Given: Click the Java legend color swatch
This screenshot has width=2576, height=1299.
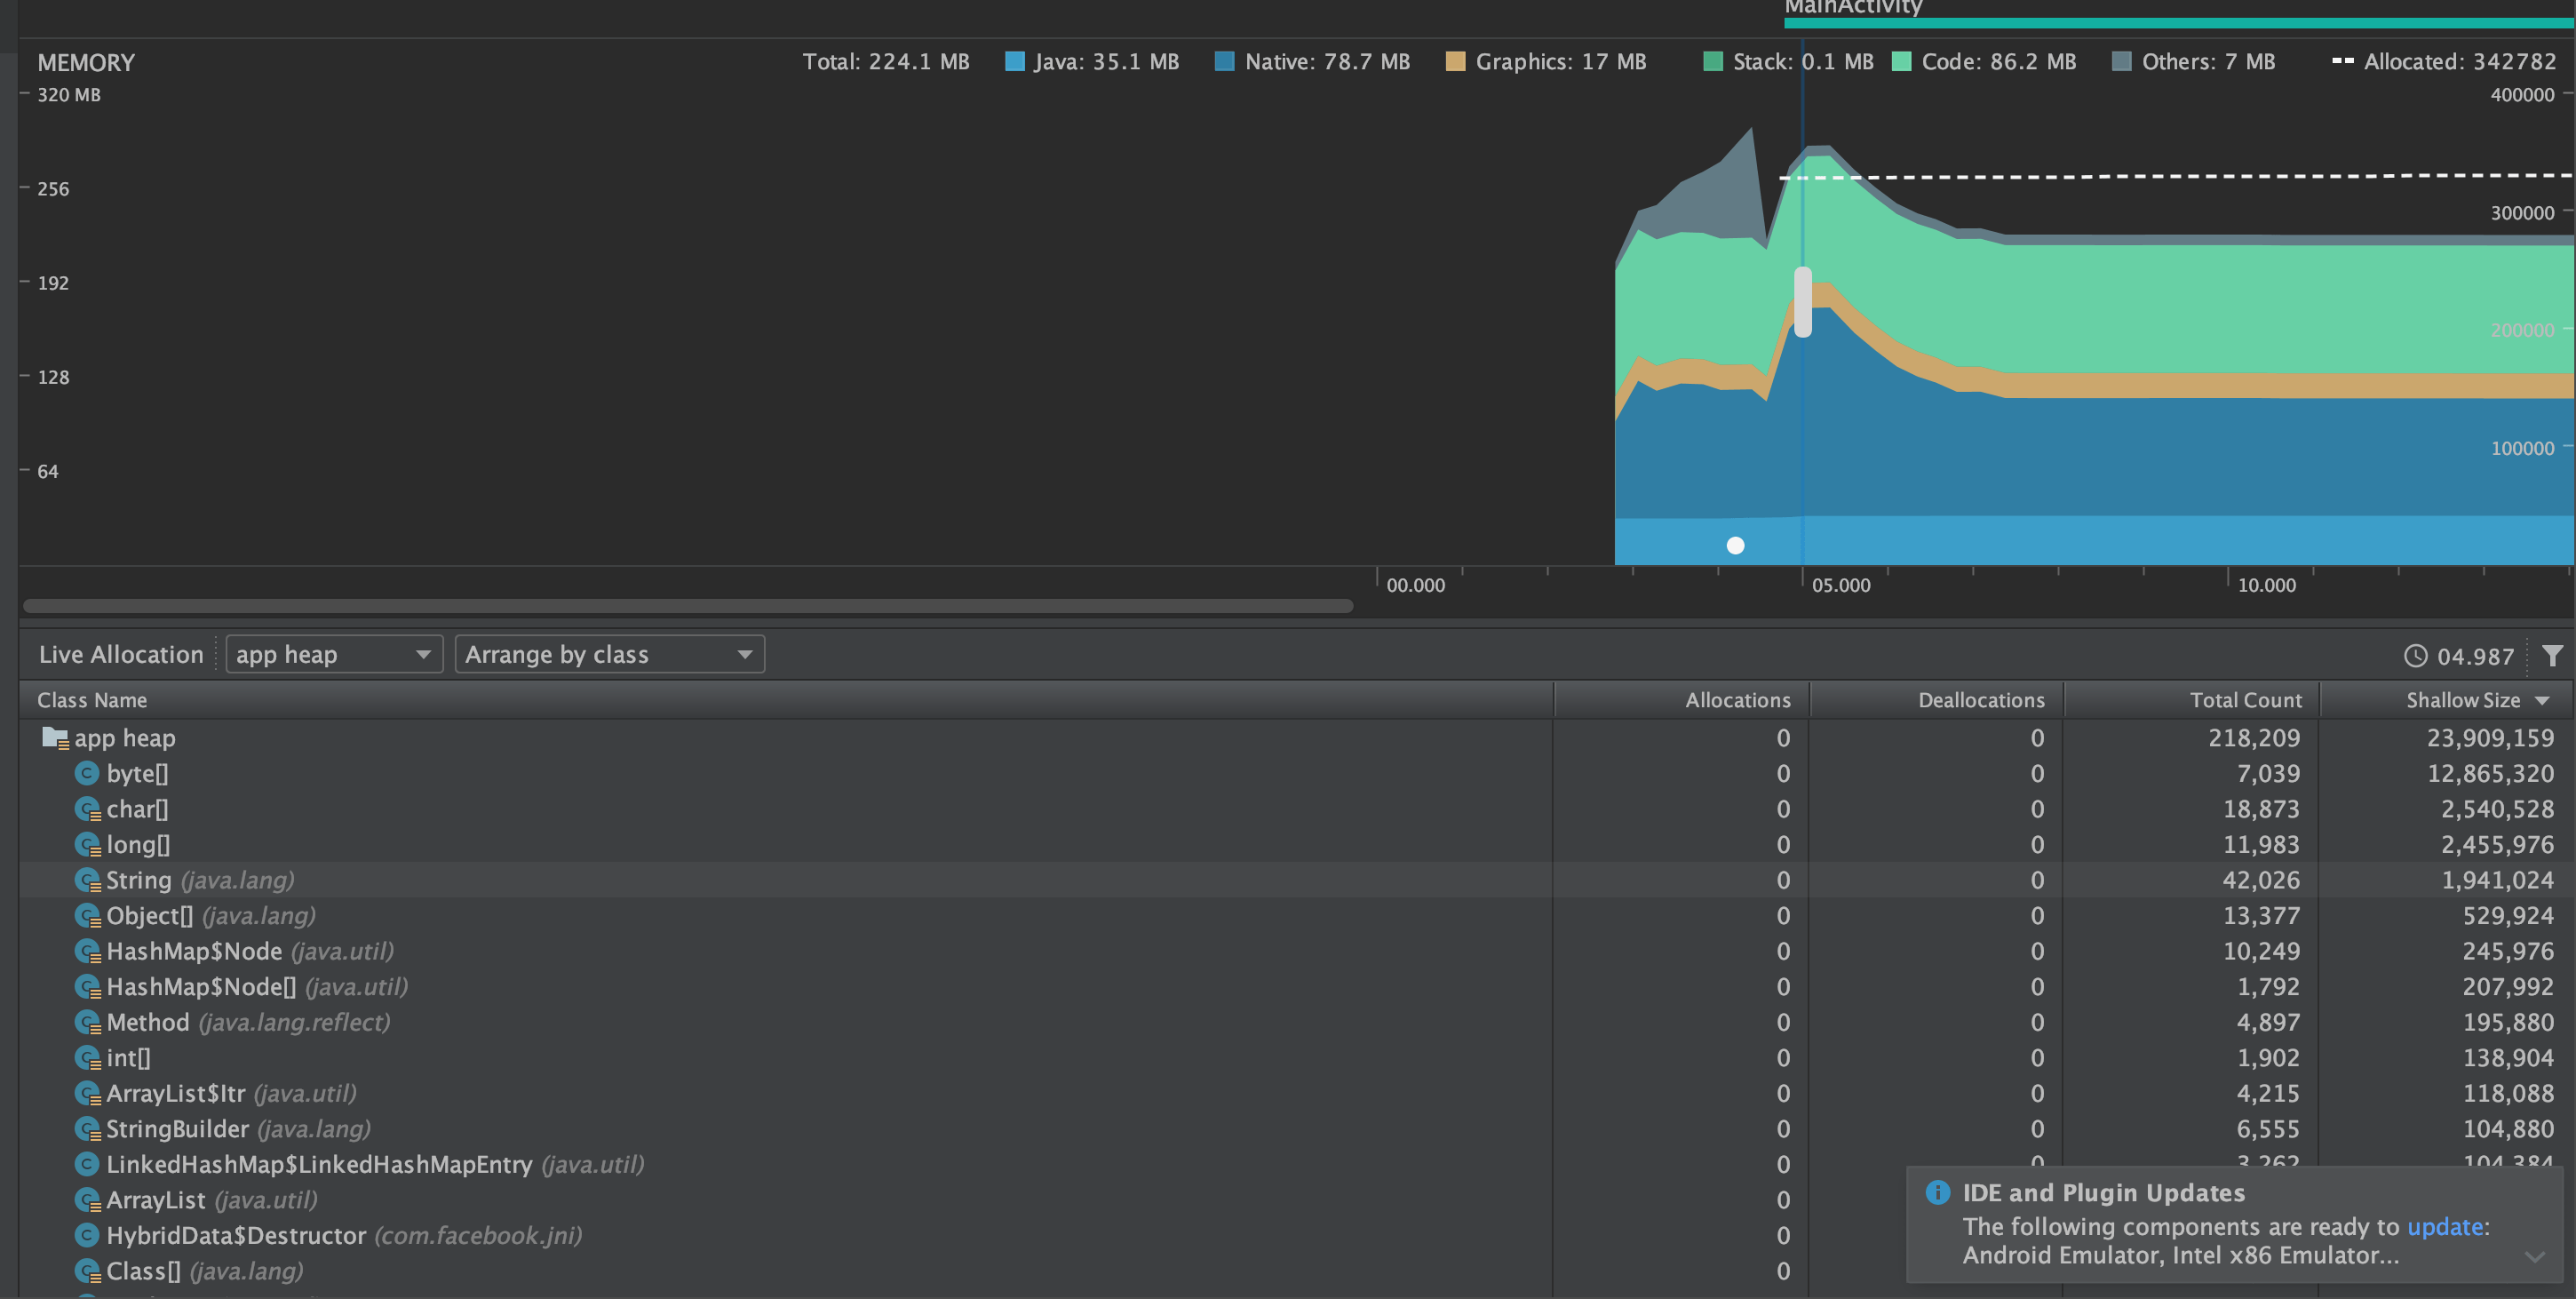Looking at the screenshot, I should point(1014,61).
